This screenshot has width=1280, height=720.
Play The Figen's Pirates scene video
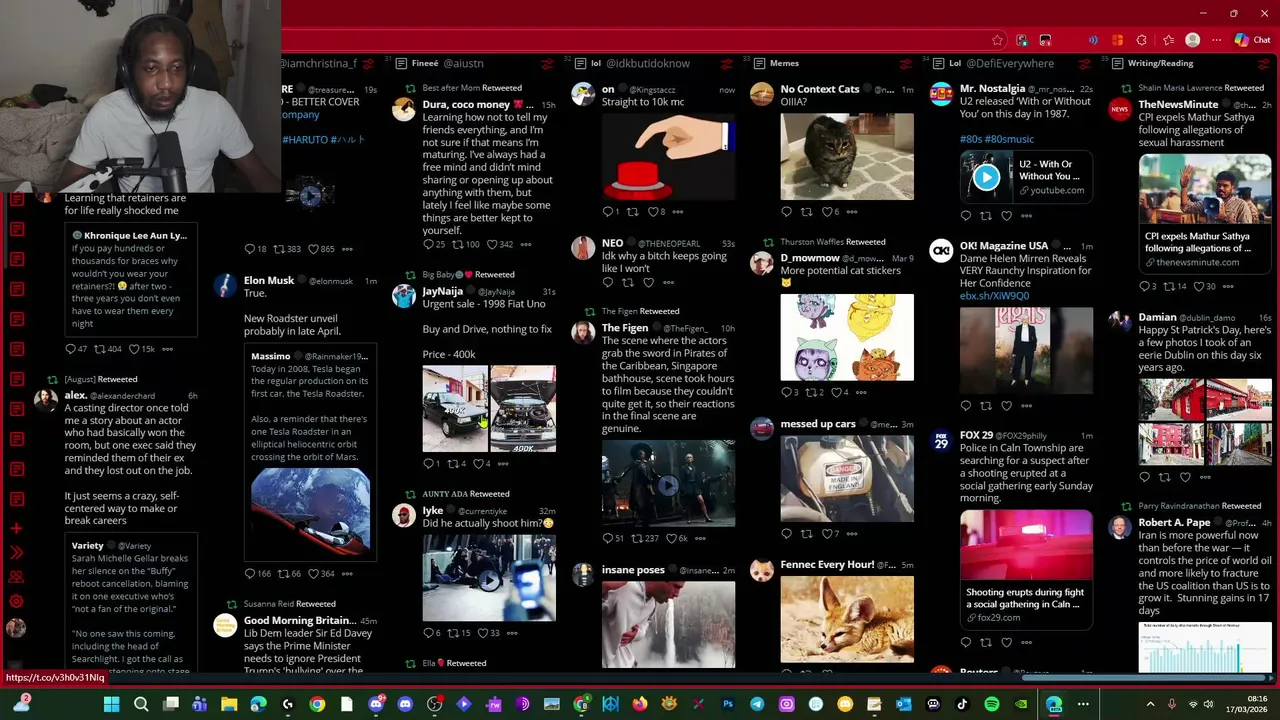668,485
